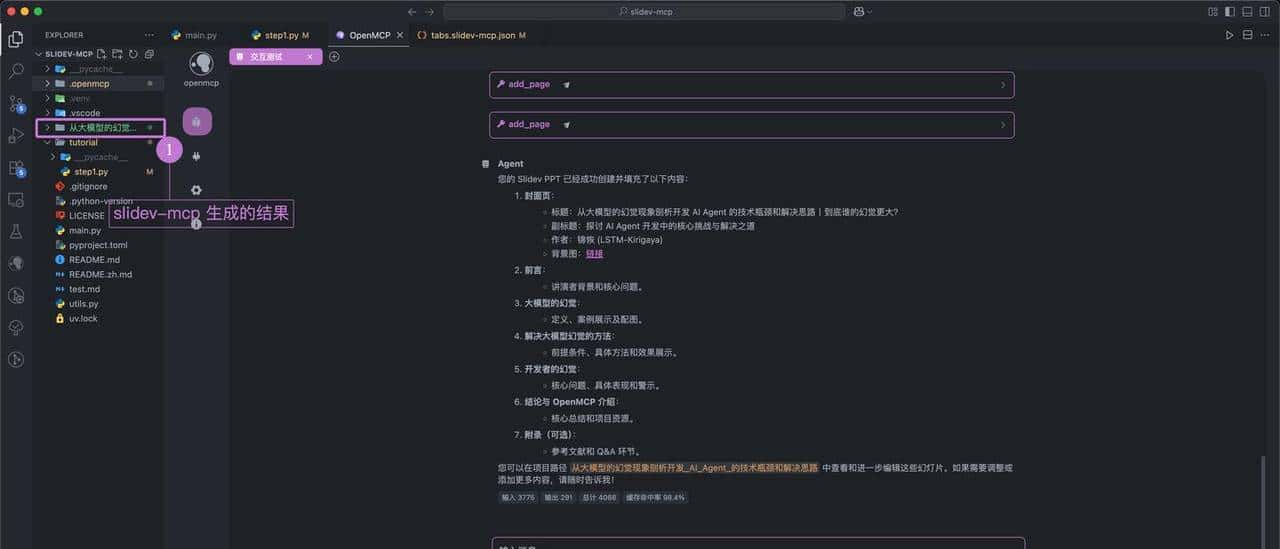Open the Copilot icon in title bar
The height and width of the screenshot is (549, 1280).
click(858, 11)
